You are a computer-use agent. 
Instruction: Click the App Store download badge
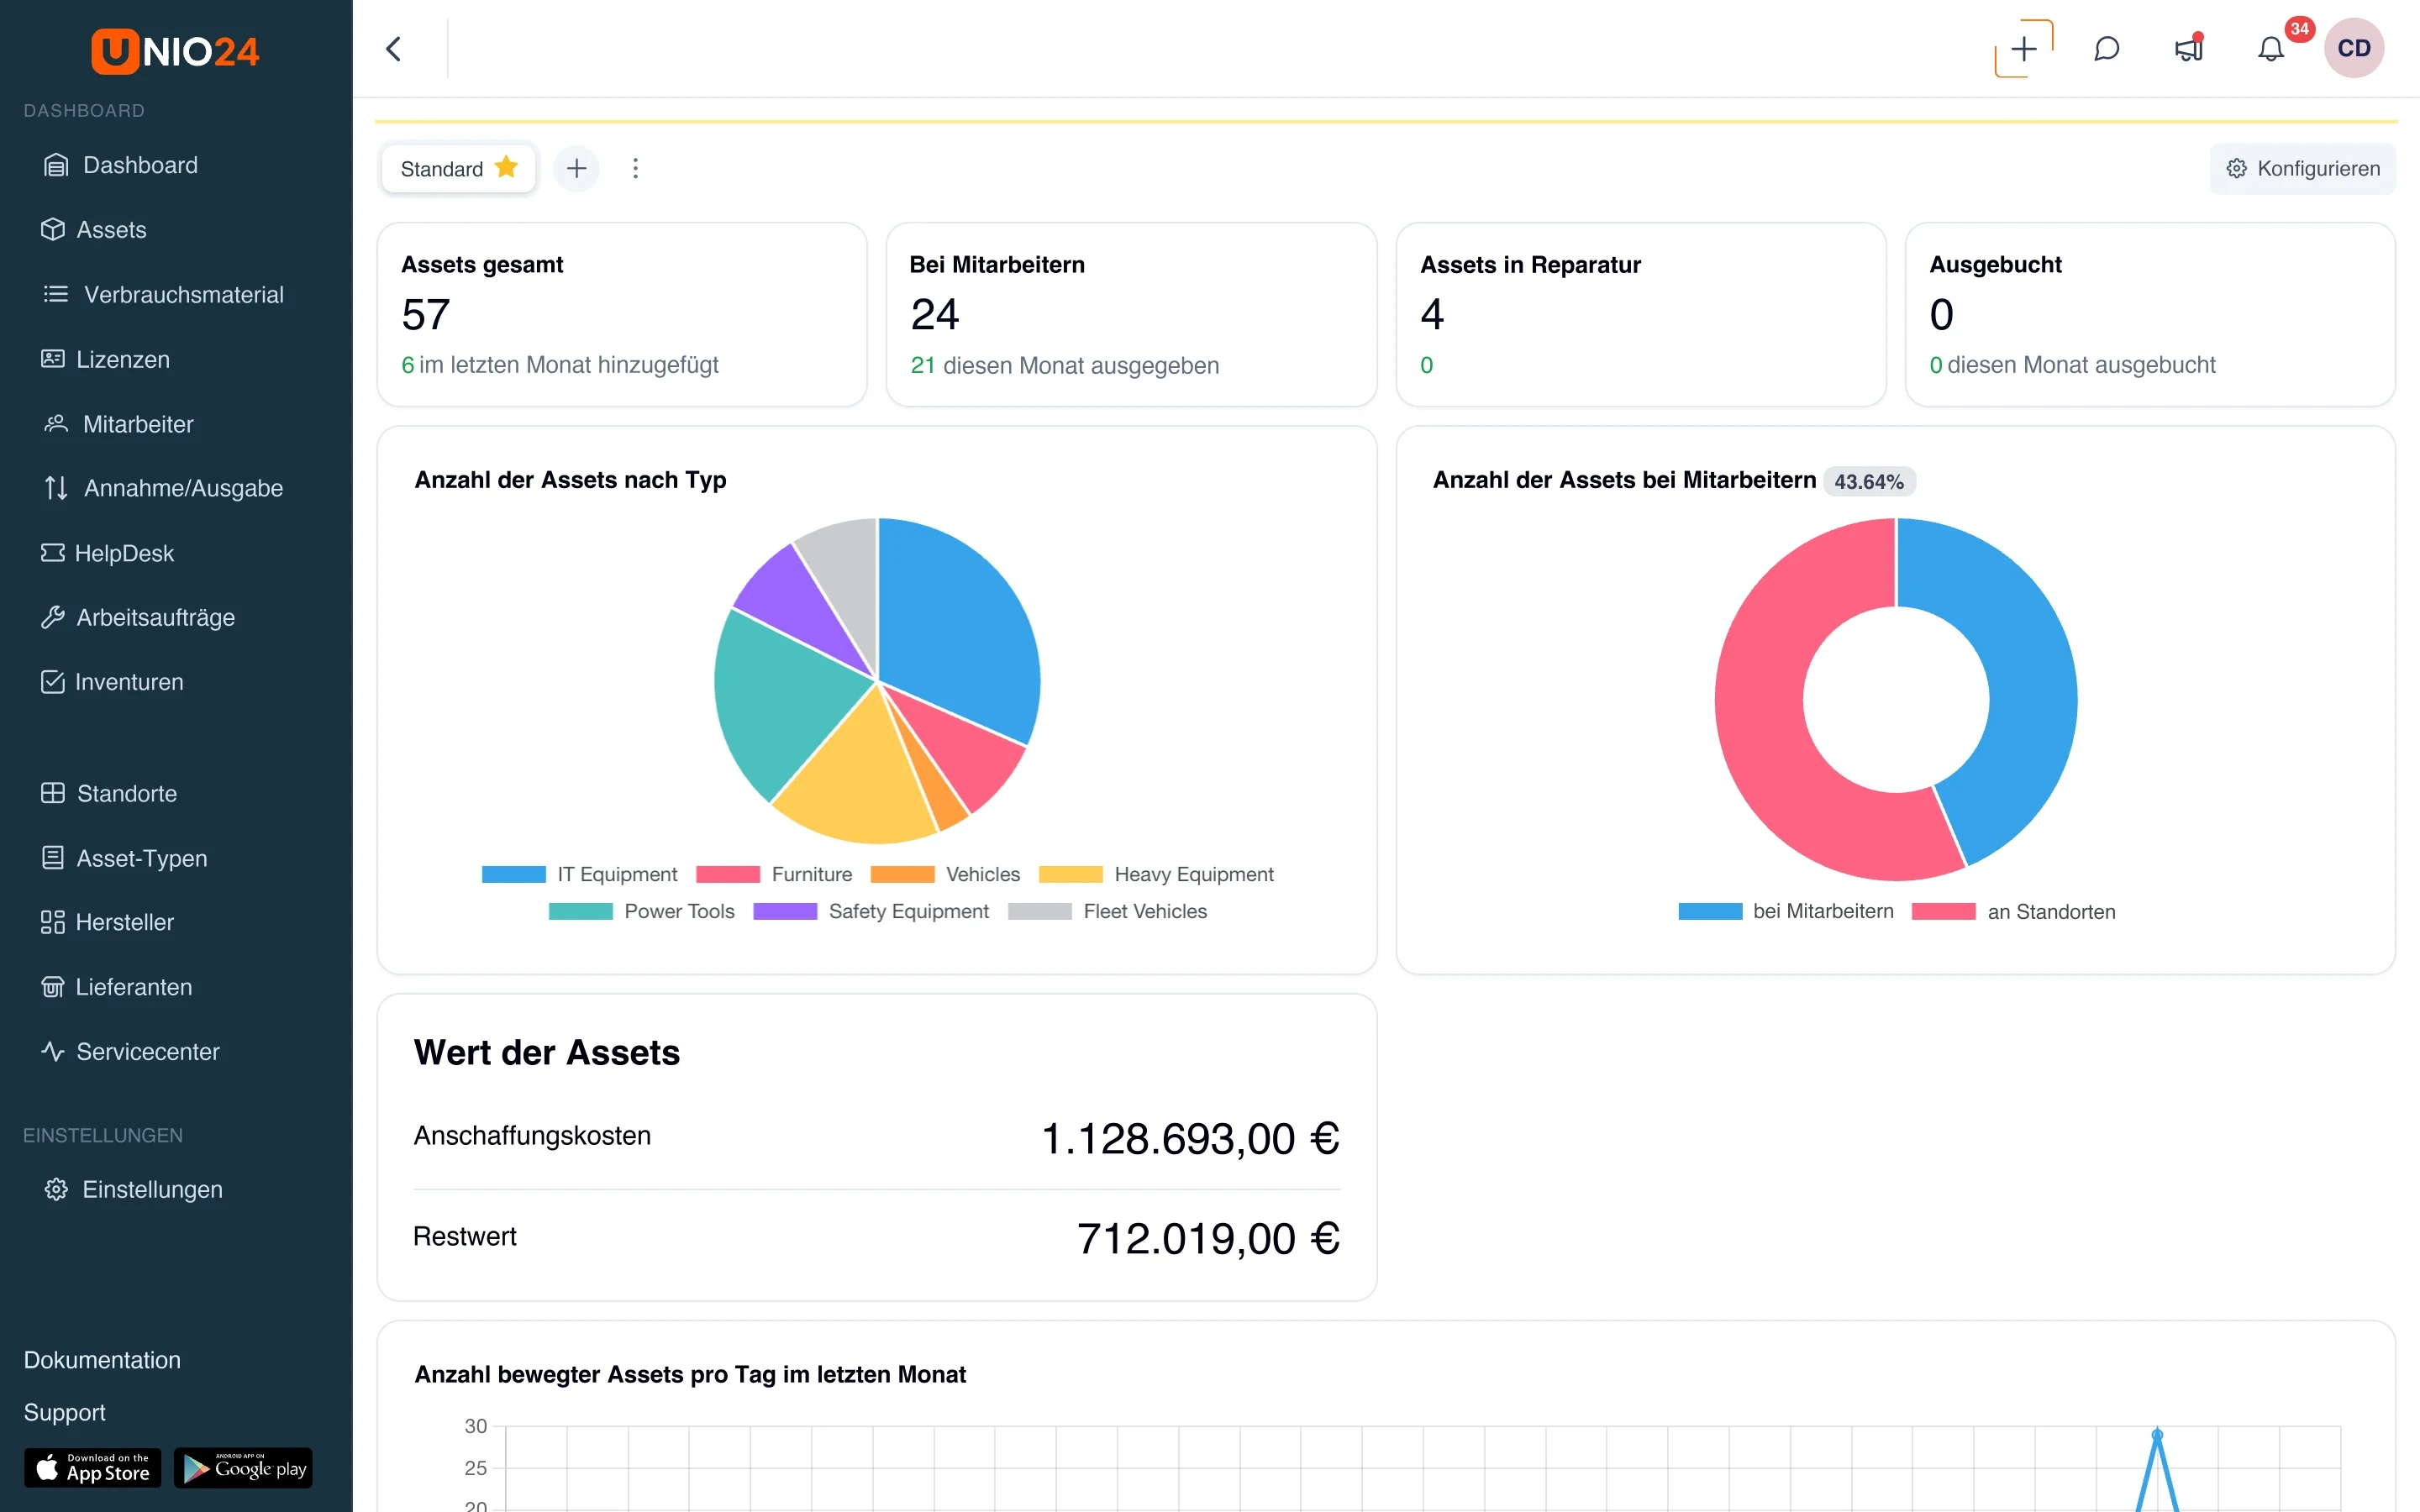tap(92, 1467)
